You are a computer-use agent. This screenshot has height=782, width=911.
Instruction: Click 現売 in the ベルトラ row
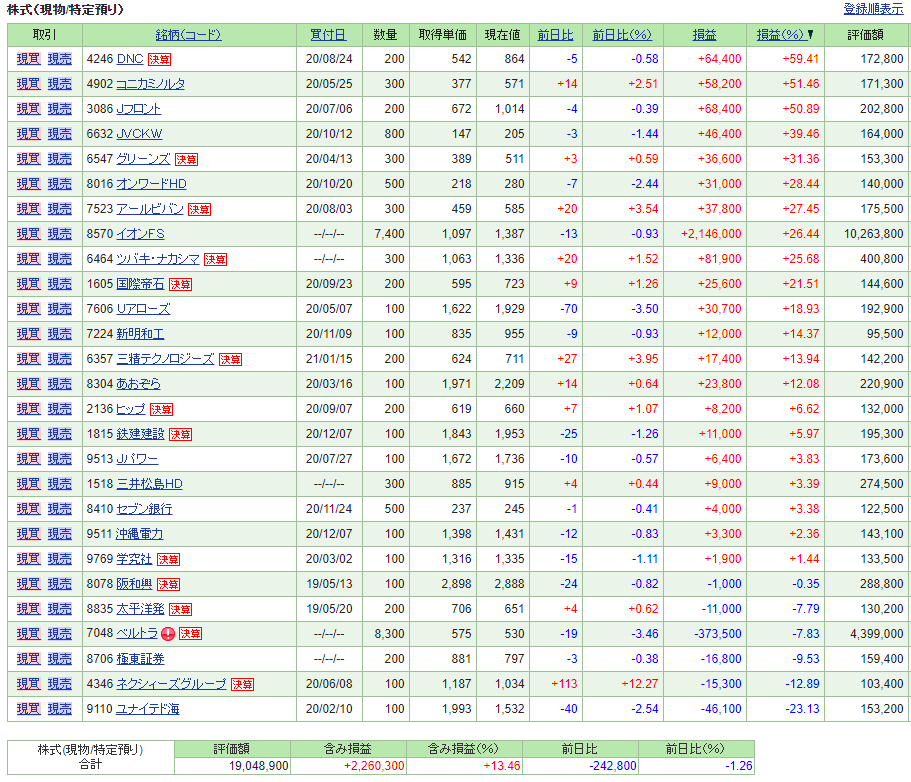pyautogui.click(x=60, y=633)
